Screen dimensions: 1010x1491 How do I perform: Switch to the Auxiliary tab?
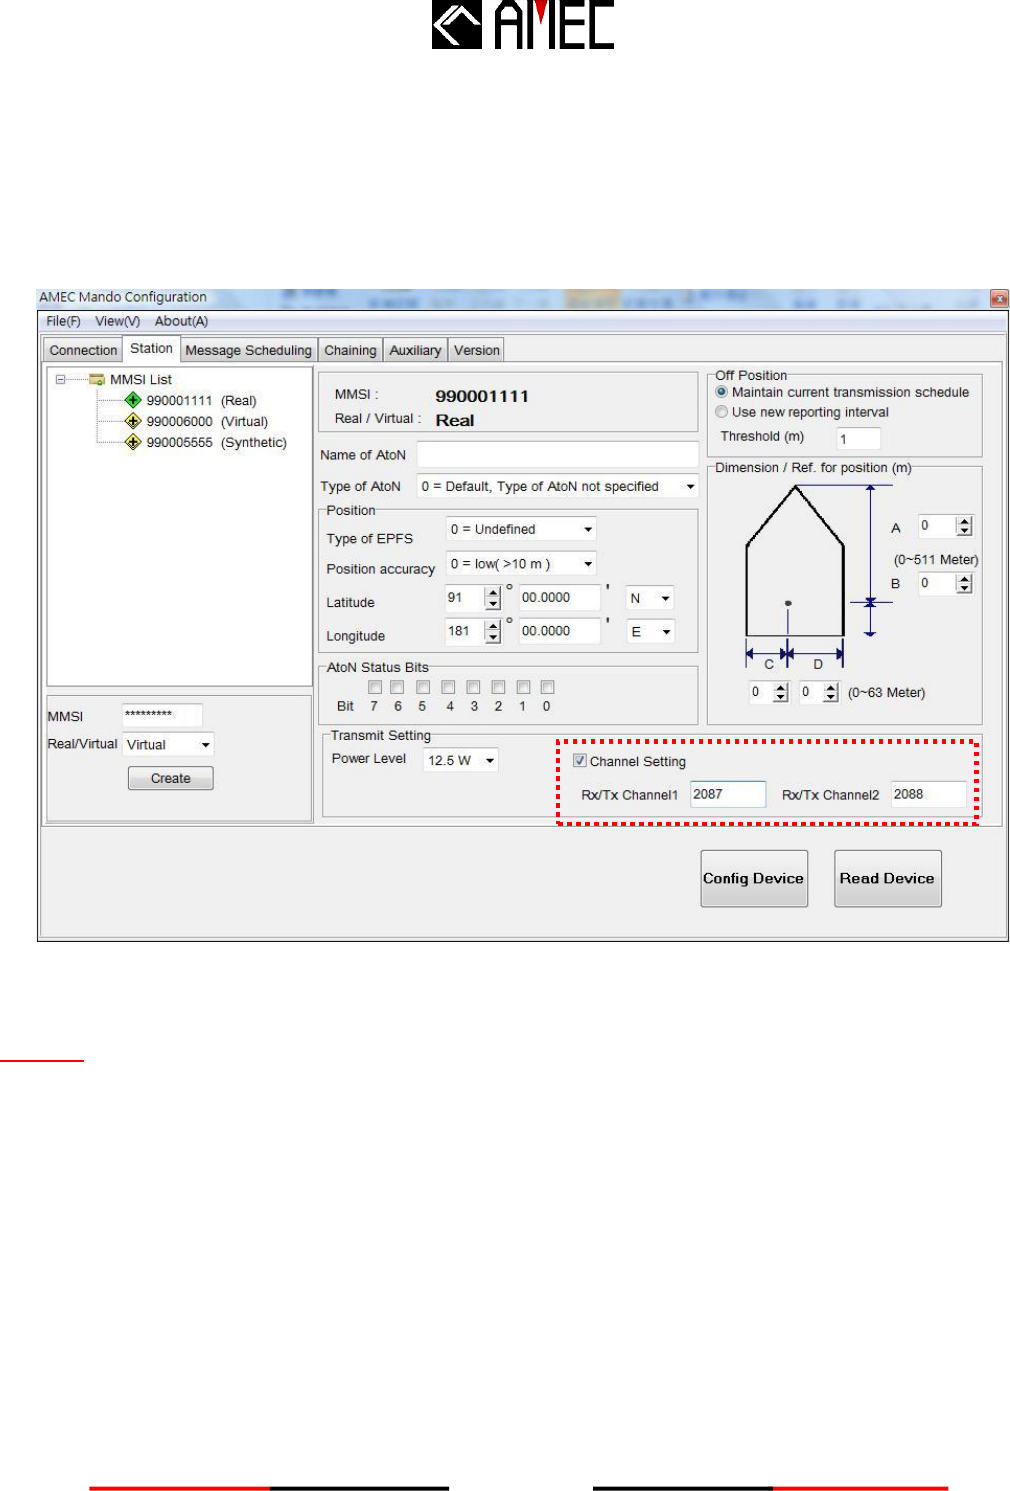coord(415,350)
